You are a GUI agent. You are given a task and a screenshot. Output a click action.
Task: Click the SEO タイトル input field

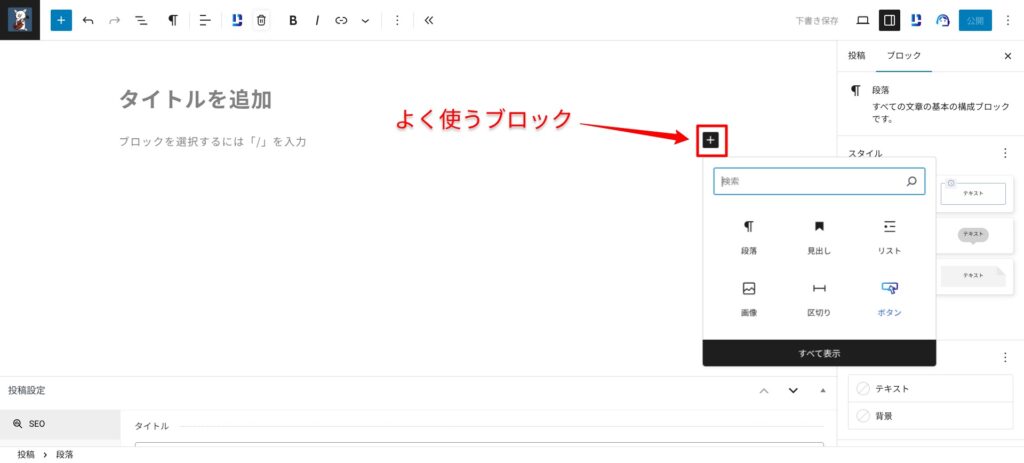pyautogui.click(x=479, y=445)
